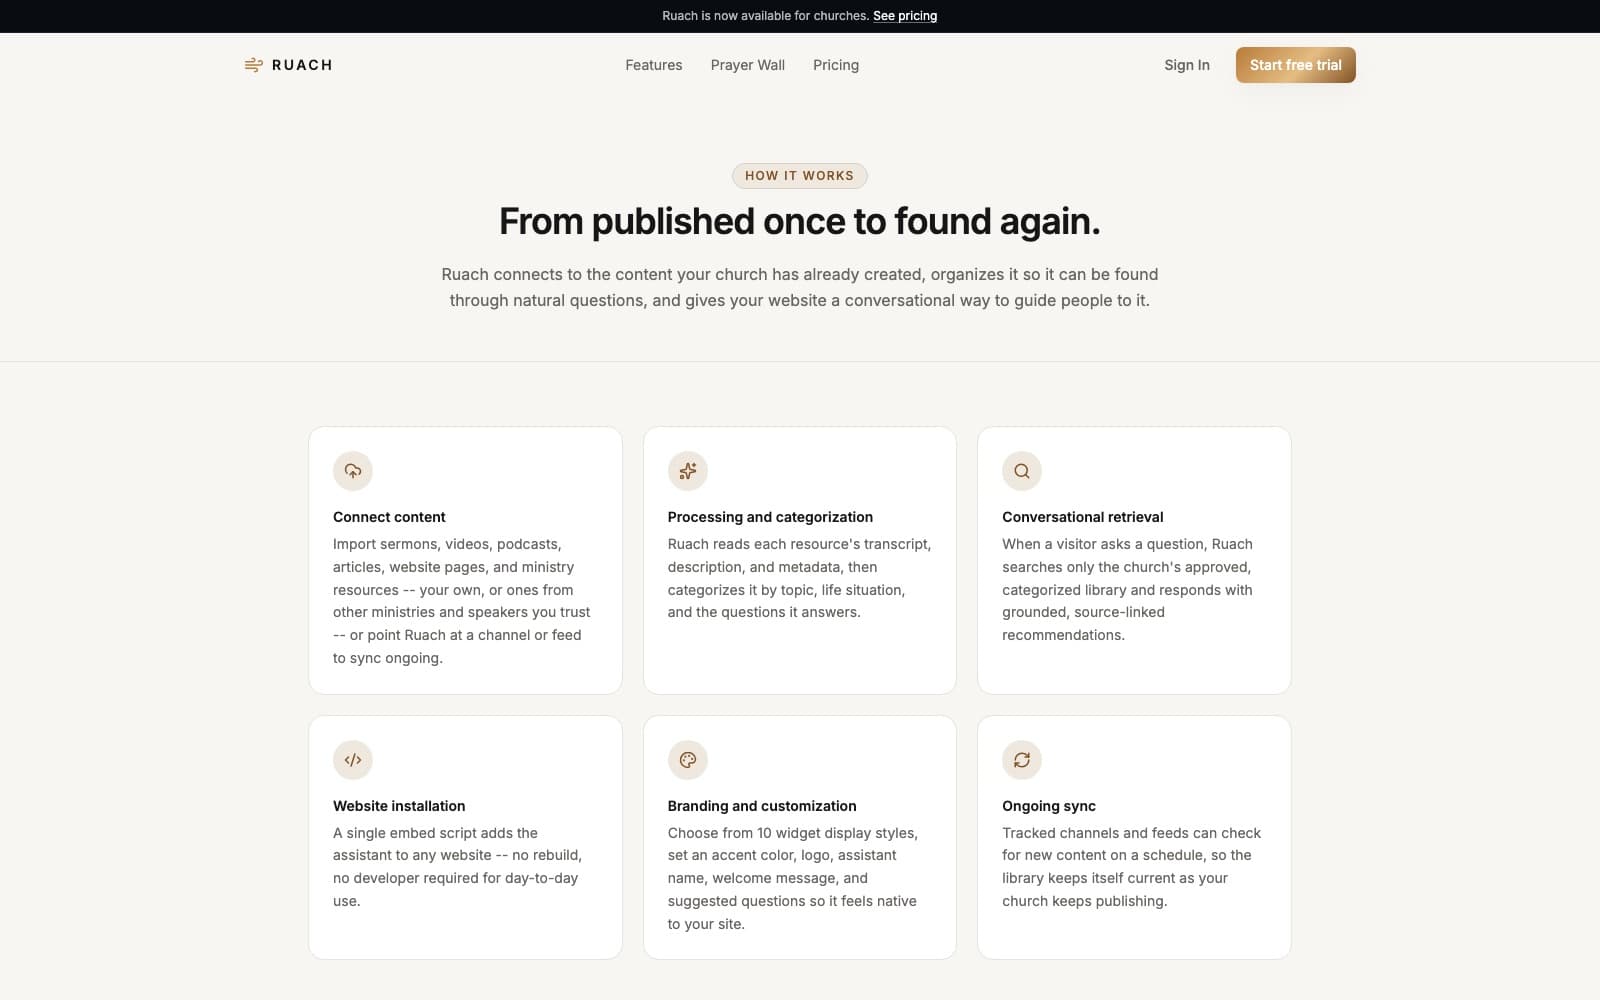The width and height of the screenshot is (1600, 1000).
Task: Start the free trial button
Action: (x=1296, y=65)
